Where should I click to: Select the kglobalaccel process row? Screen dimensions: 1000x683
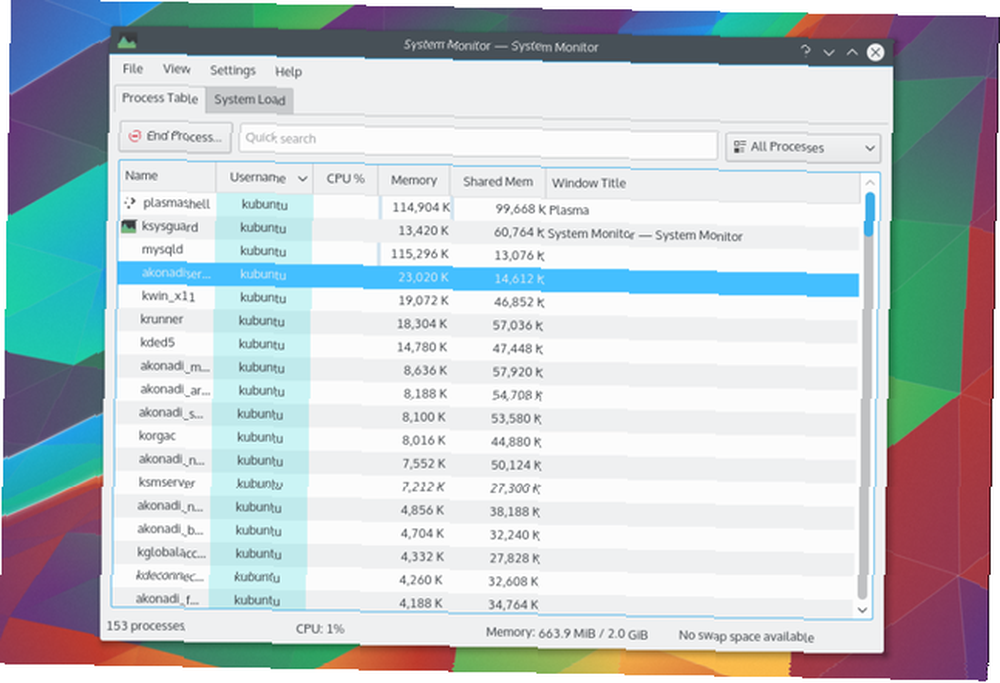[483, 556]
